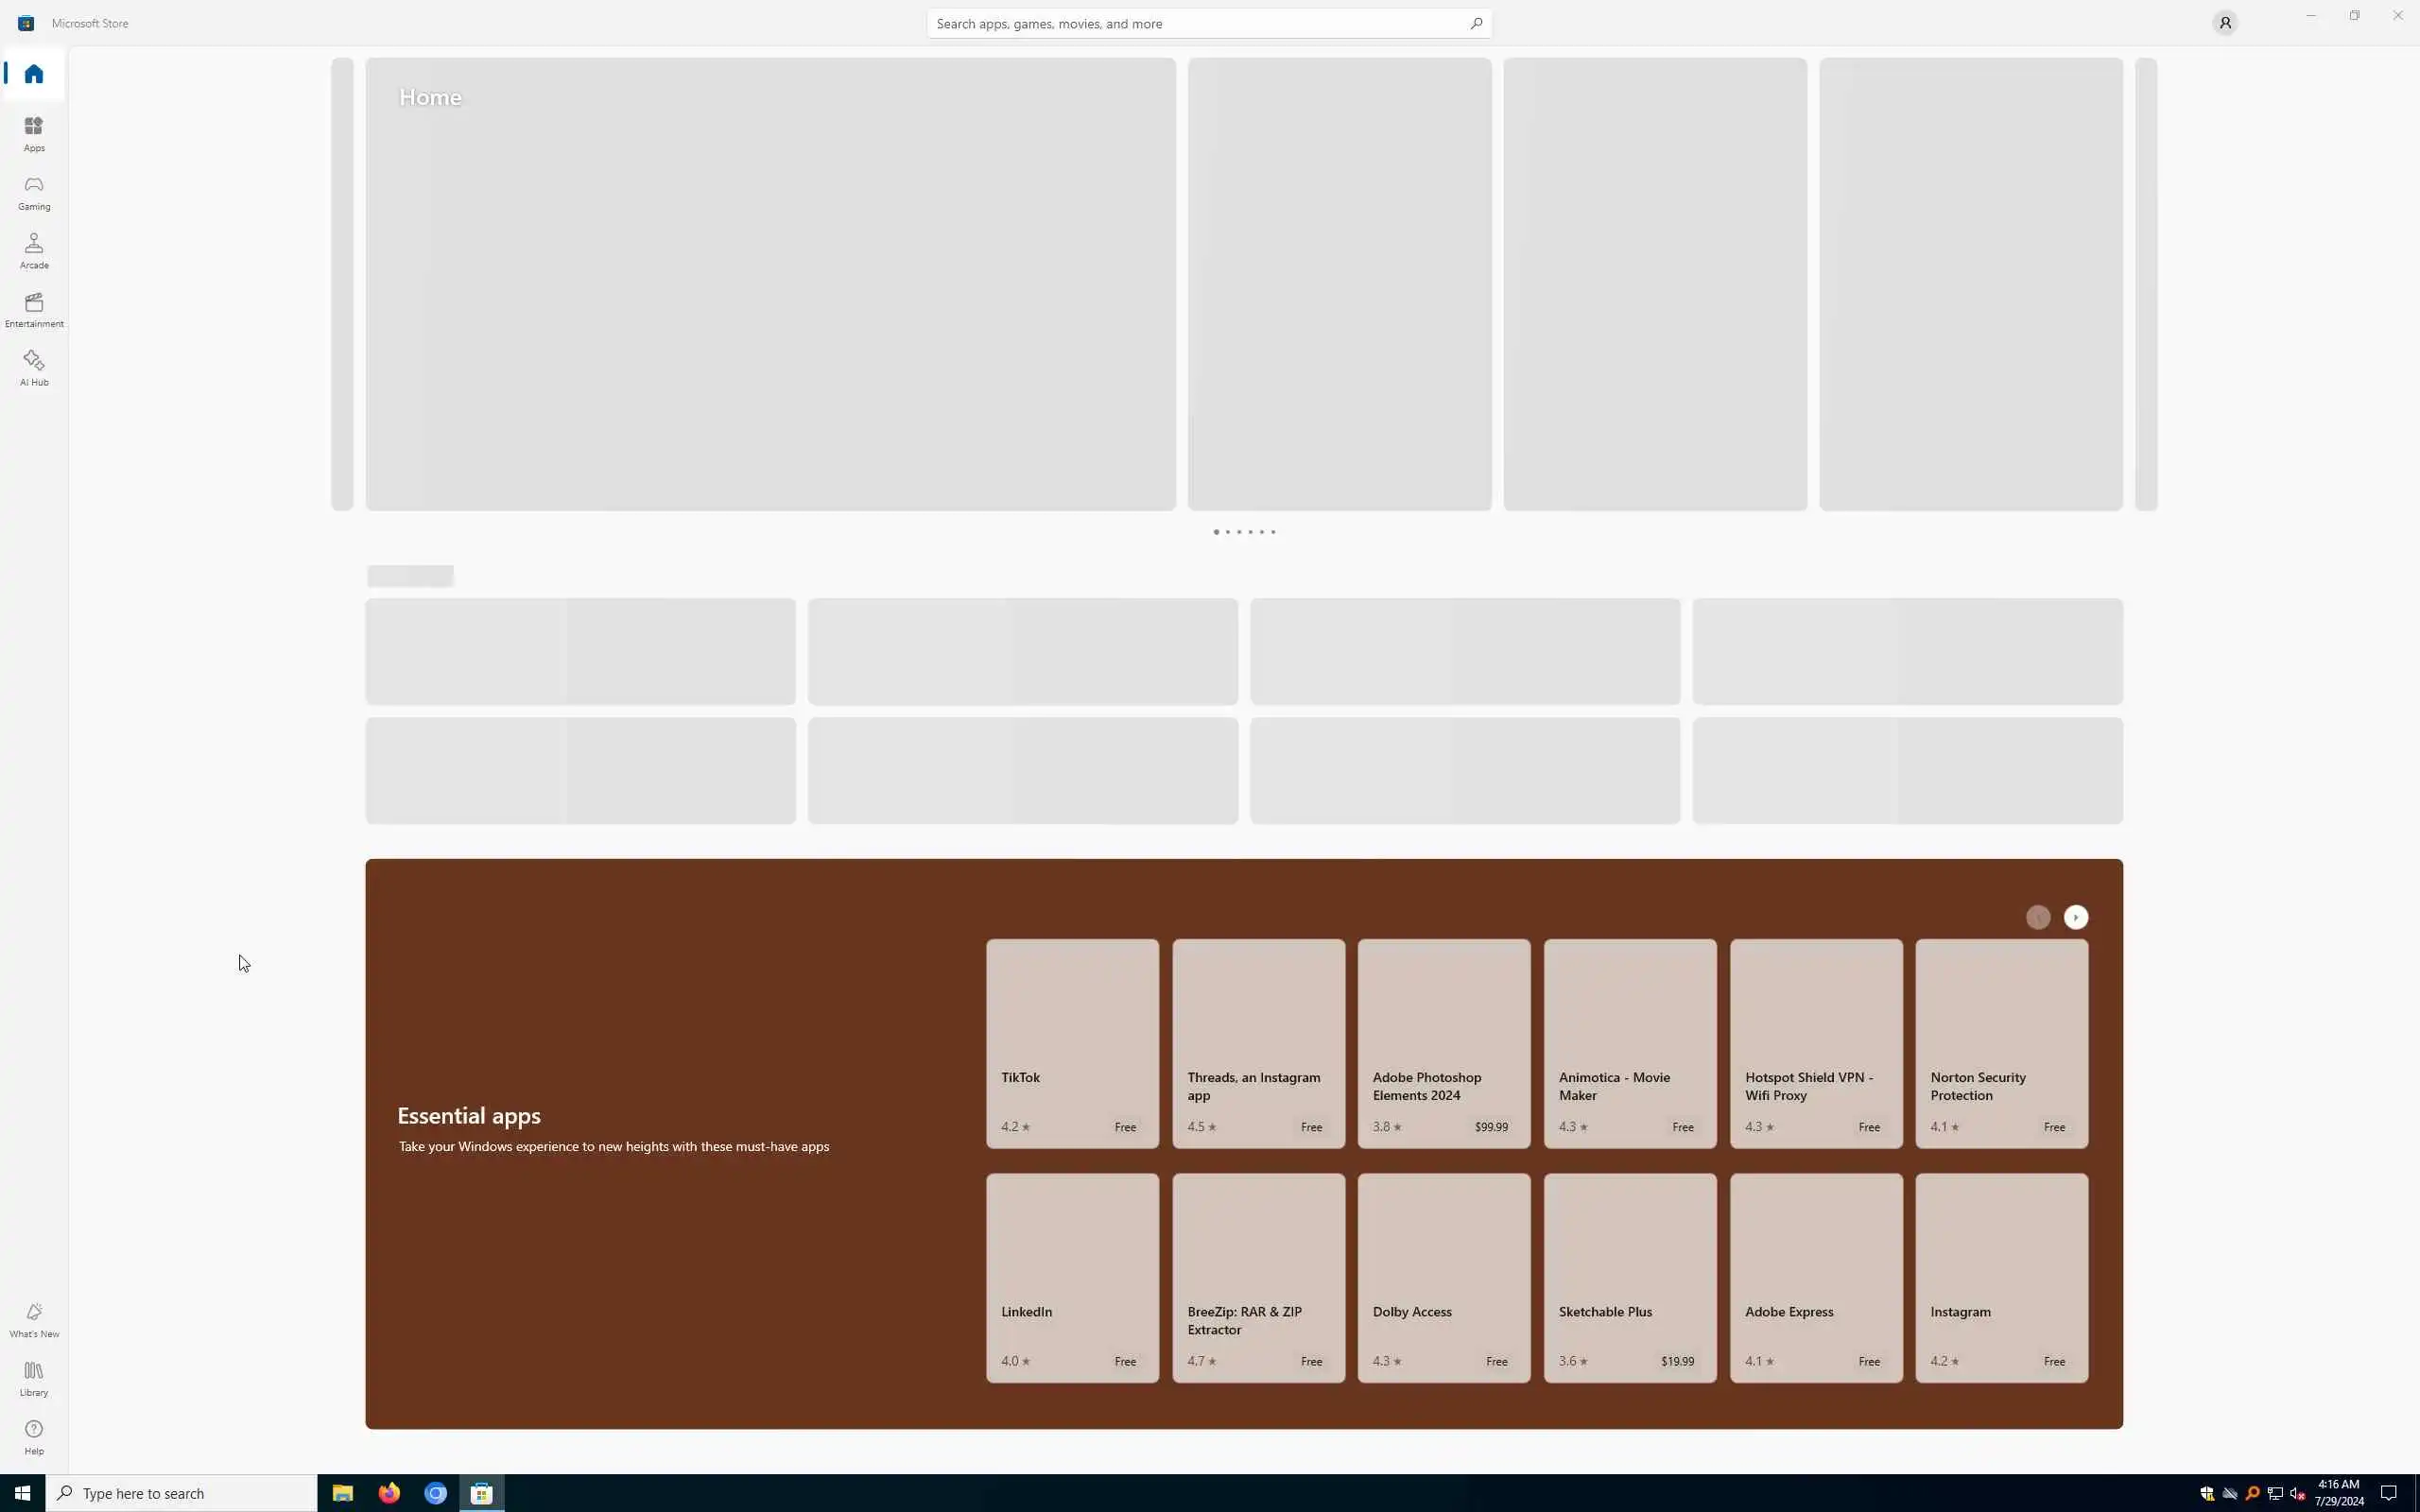
Task: Click the previous arrow in Essential apps
Action: 2038,917
